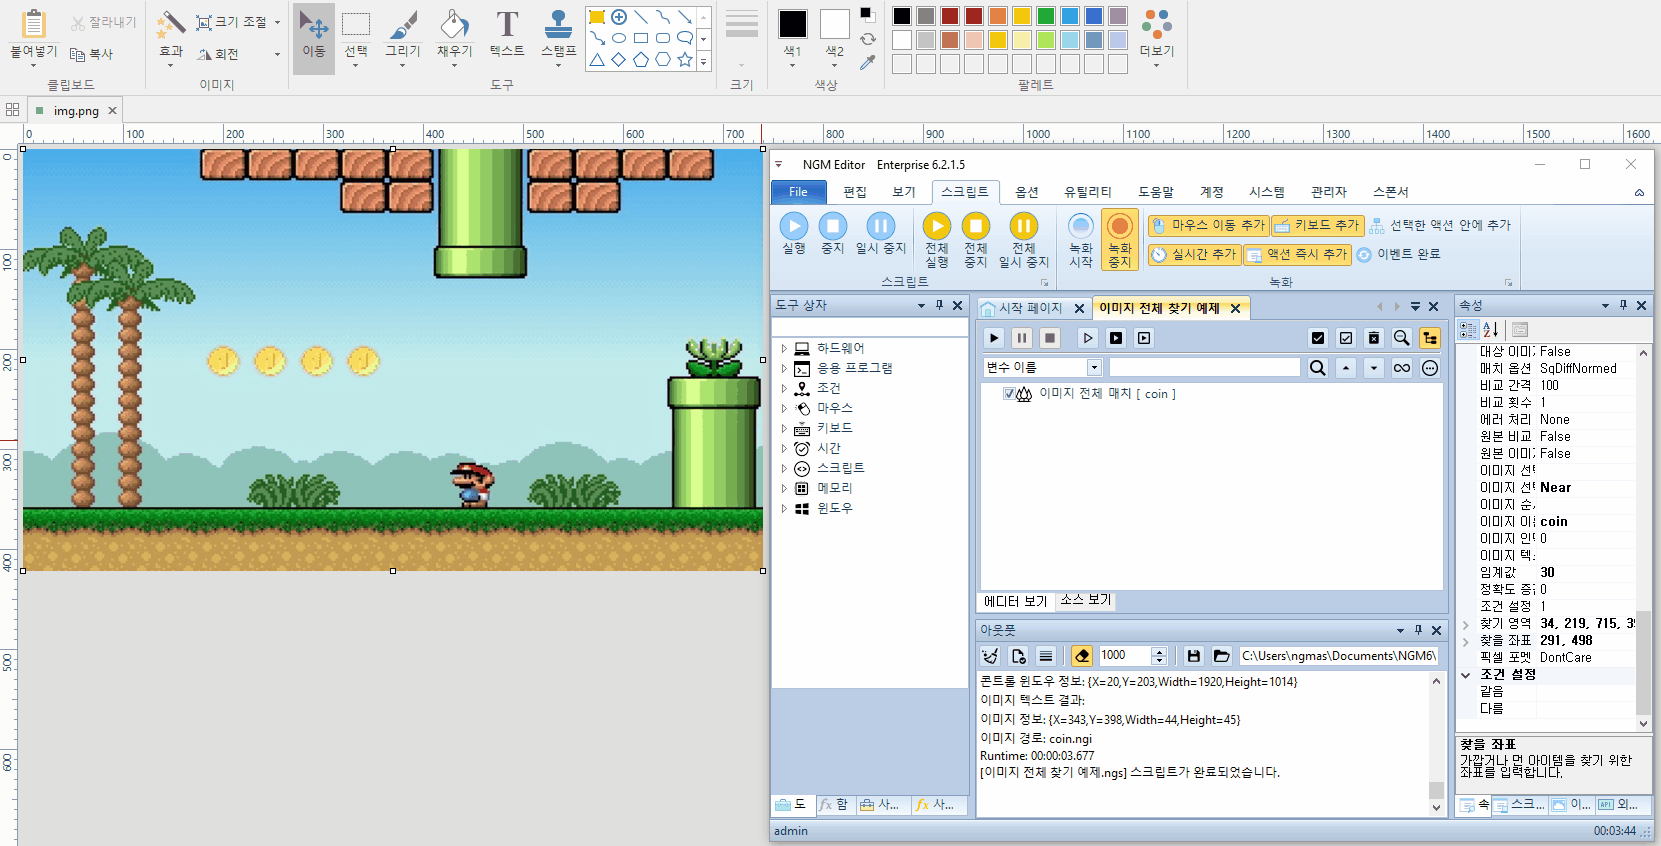Start recording with 녹화 시작

point(1080,240)
